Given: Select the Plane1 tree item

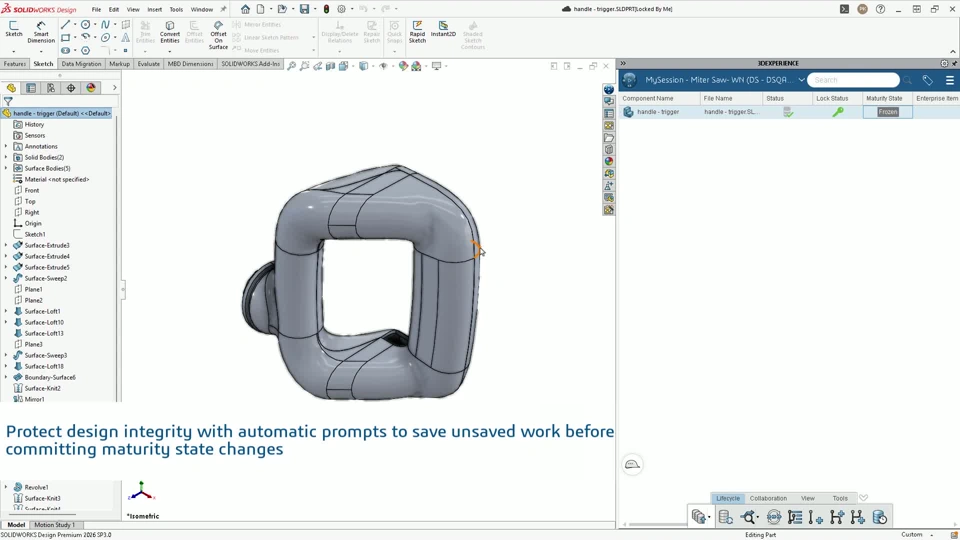Looking at the screenshot, I should click(33, 290).
